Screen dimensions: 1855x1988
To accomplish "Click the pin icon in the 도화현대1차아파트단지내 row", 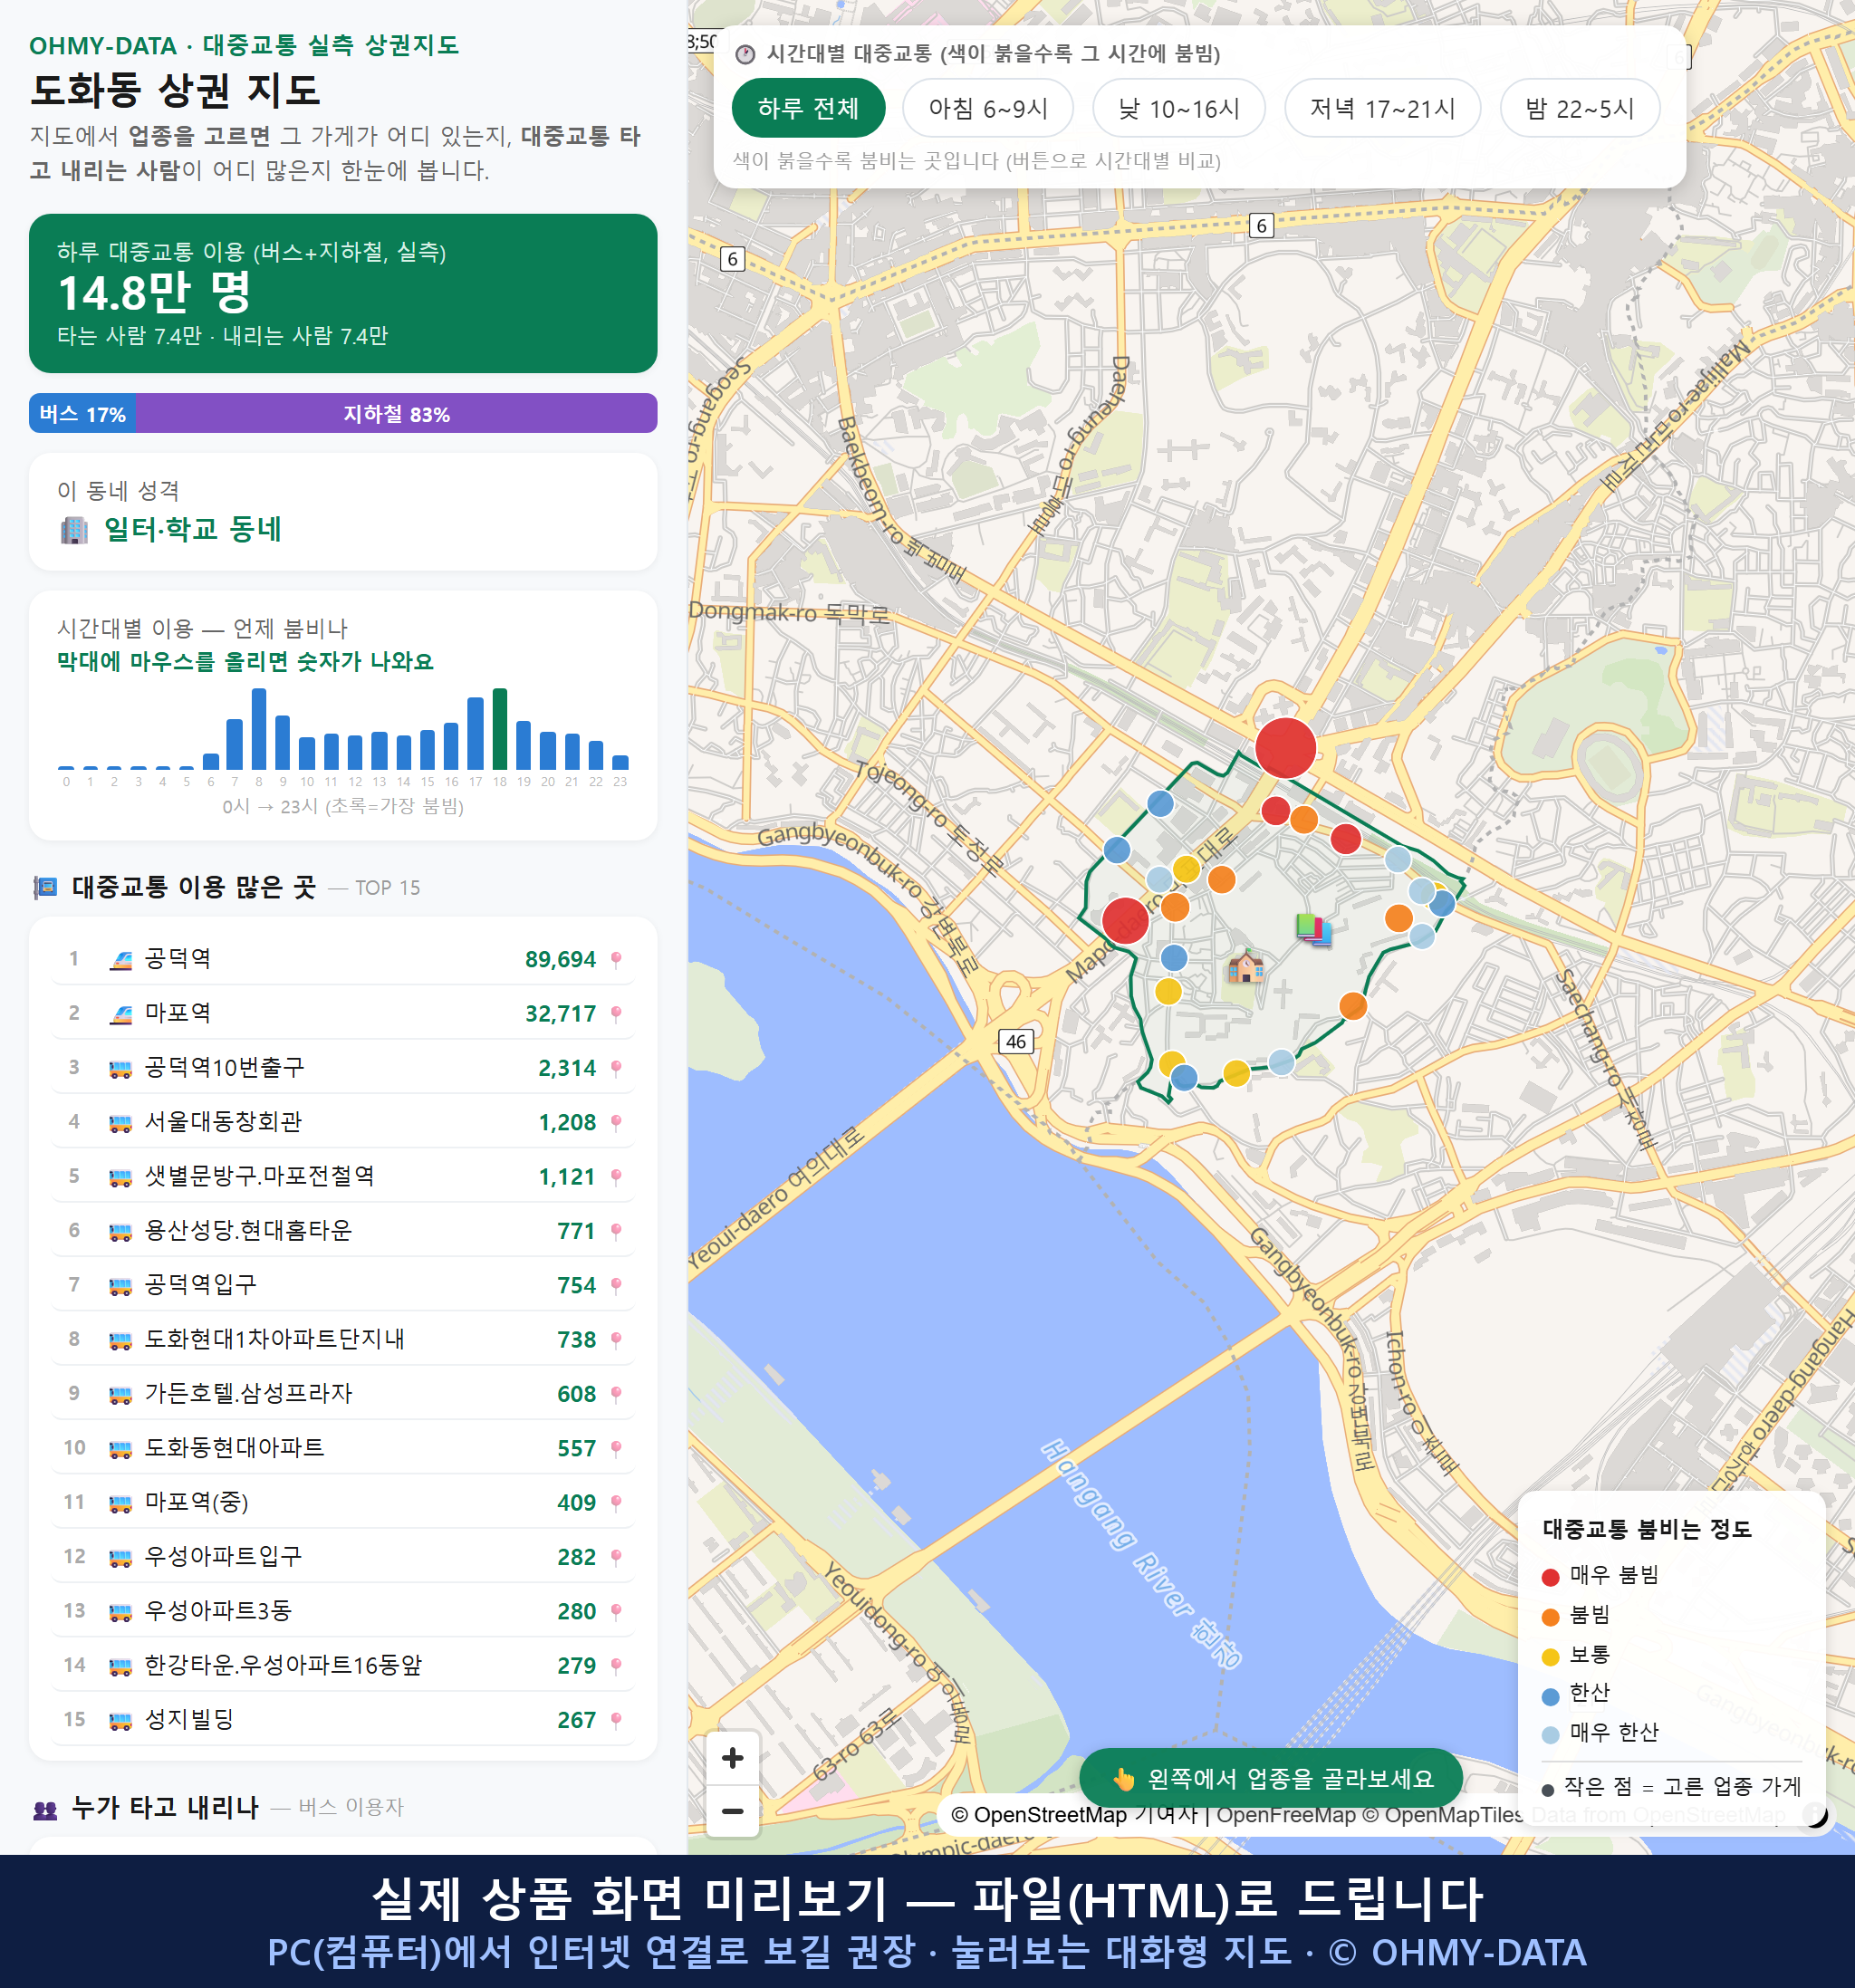I will (616, 1340).
